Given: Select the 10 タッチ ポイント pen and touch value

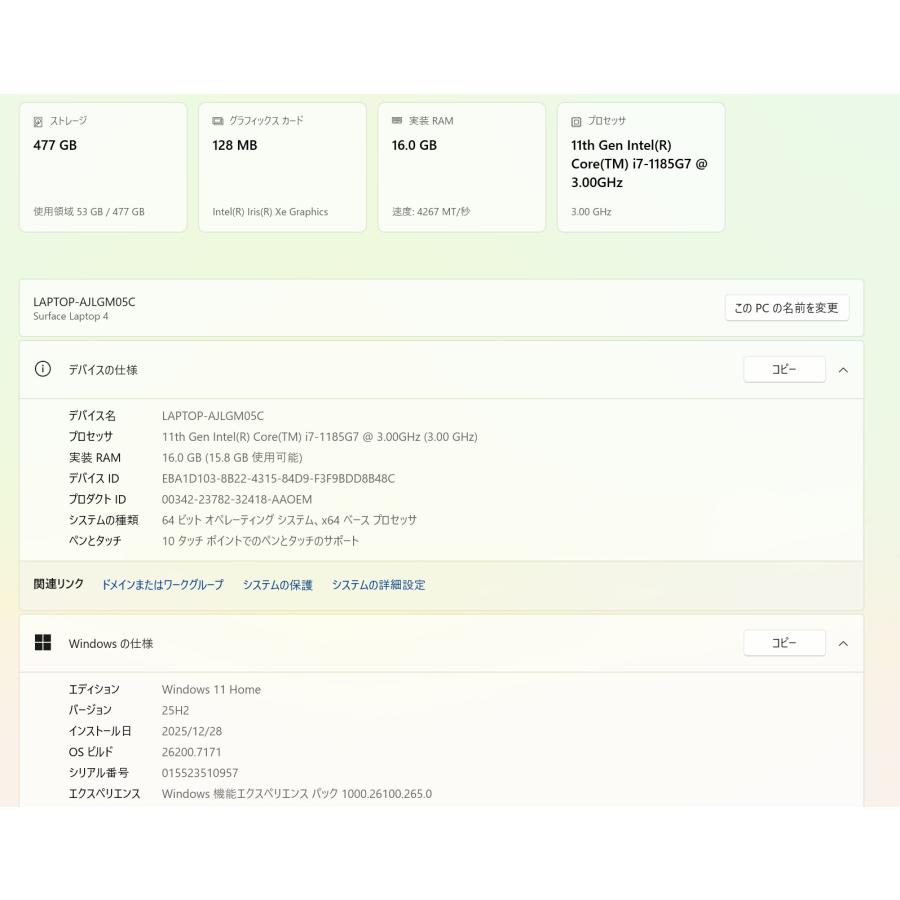Looking at the screenshot, I should 261,541.
